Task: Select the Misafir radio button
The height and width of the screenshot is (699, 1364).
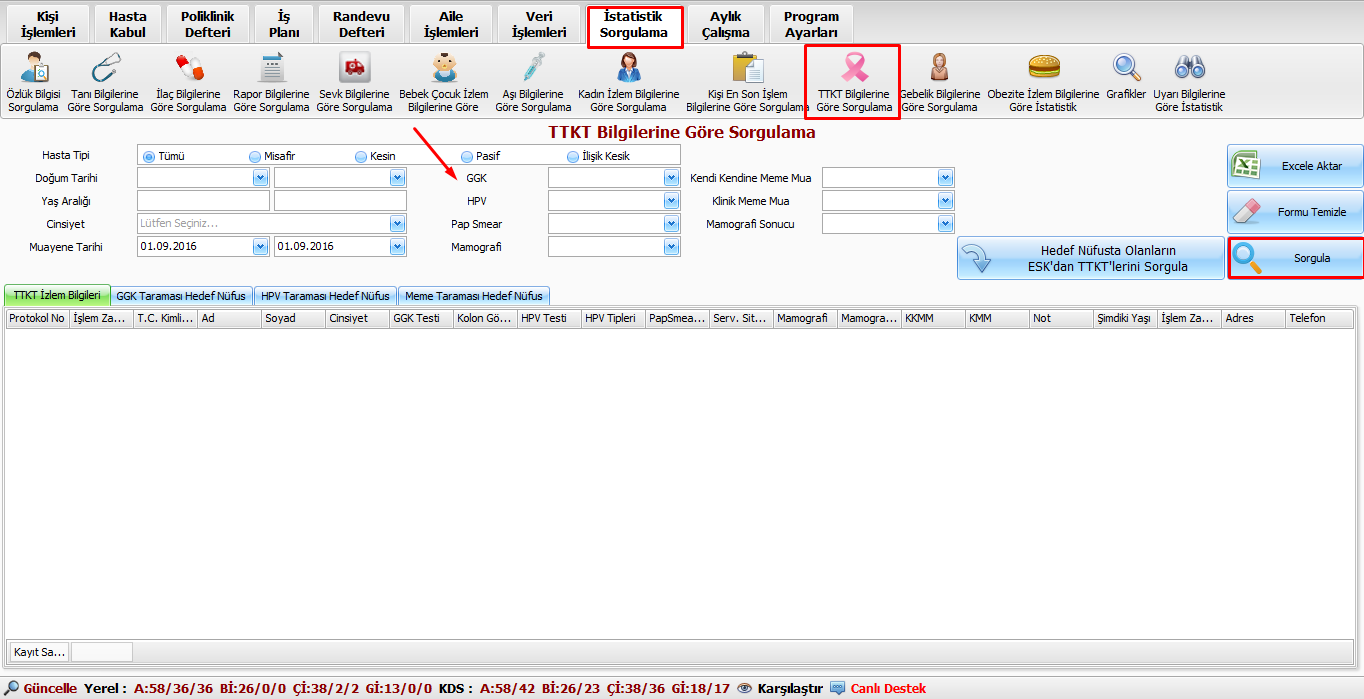Action: coord(255,156)
